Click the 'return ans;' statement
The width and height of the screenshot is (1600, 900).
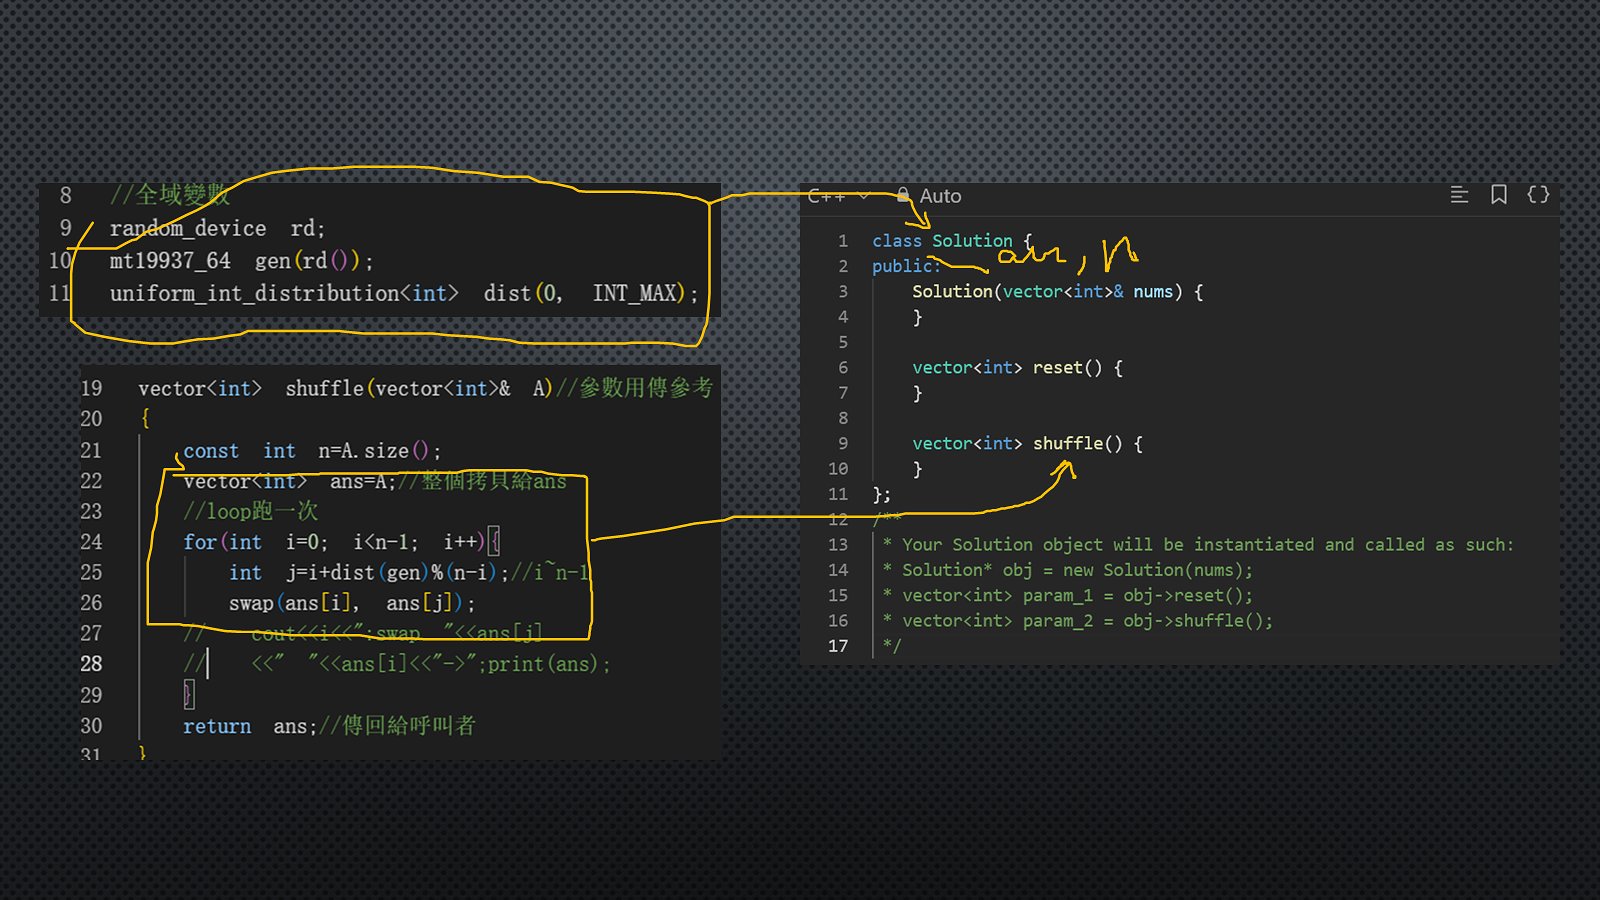[249, 726]
